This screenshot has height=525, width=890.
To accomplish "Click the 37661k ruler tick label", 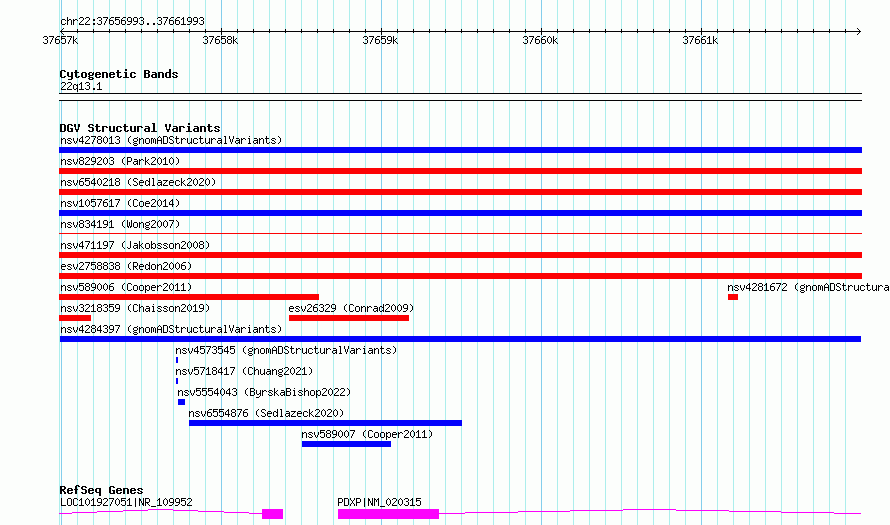I will click(700, 40).
